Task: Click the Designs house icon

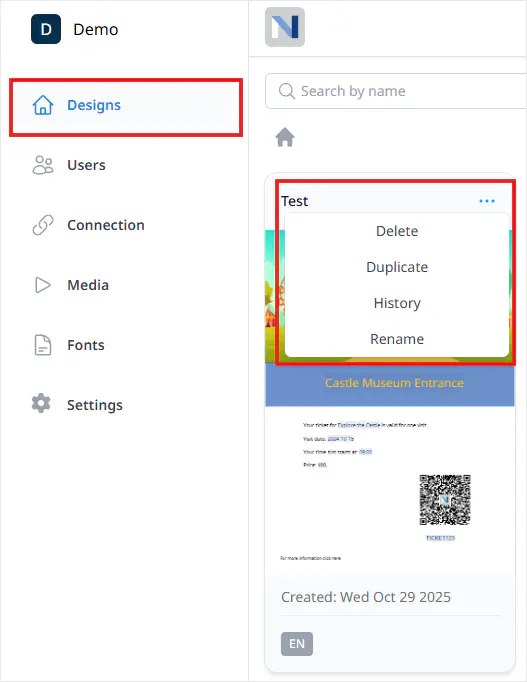Action: click(43, 105)
